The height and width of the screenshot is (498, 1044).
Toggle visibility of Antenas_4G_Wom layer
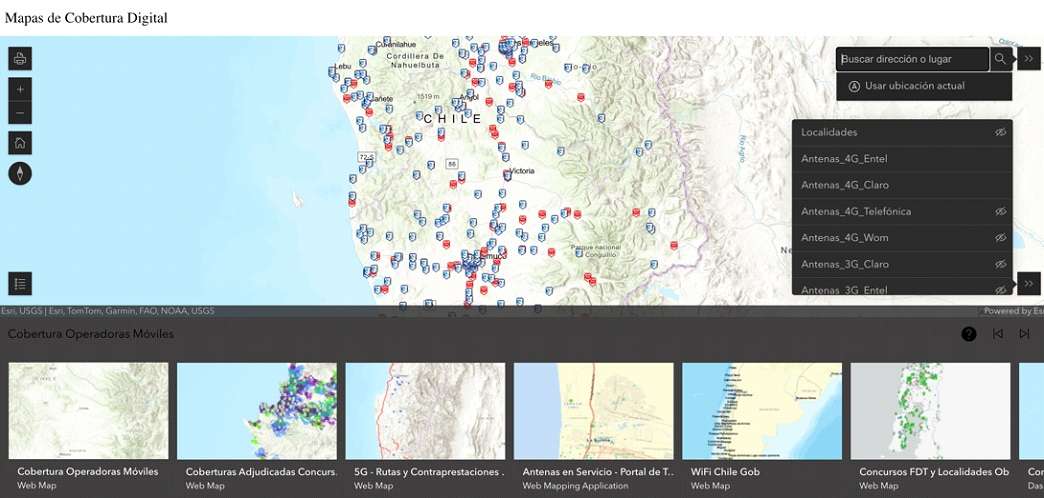point(999,238)
